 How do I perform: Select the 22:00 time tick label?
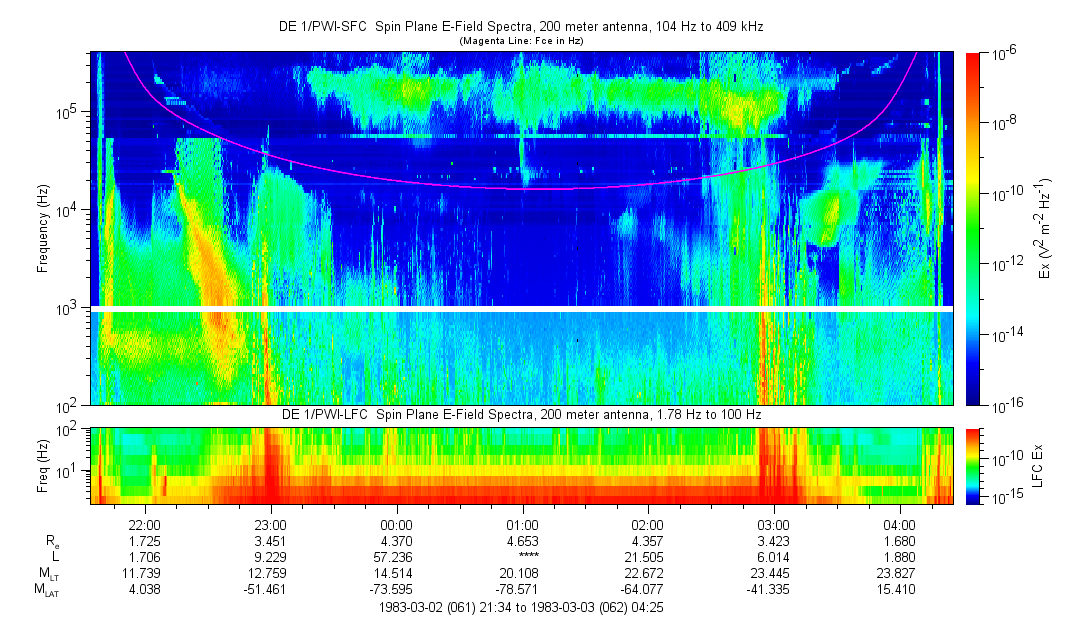coord(146,525)
